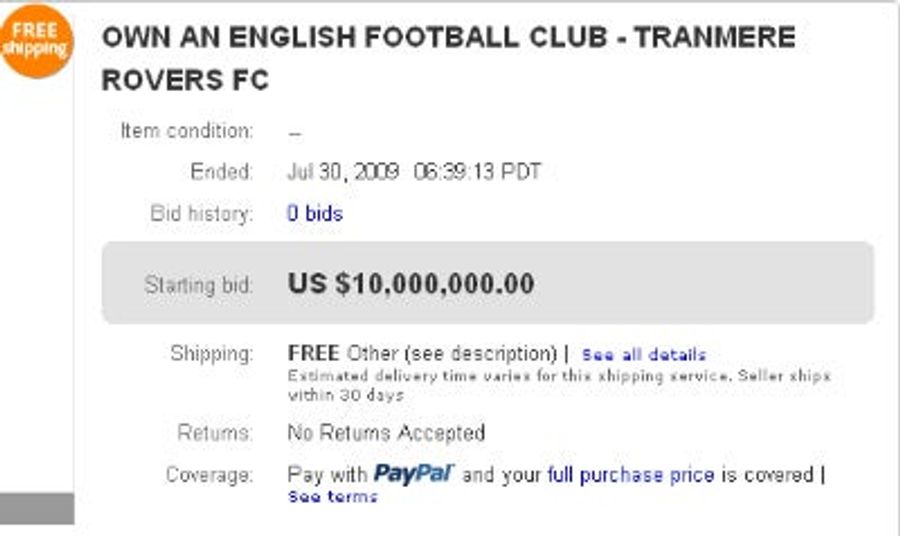Click the US $10,000,000.00 starting bid amount
The height and width of the screenshot is (536, 900).
(x=411, y=283)
